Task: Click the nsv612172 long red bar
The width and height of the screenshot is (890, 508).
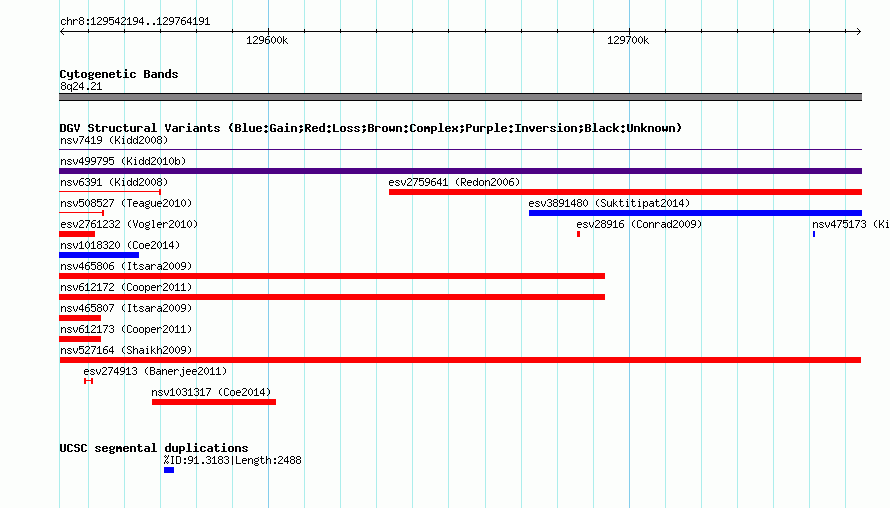Action: (x=332, y=297)
